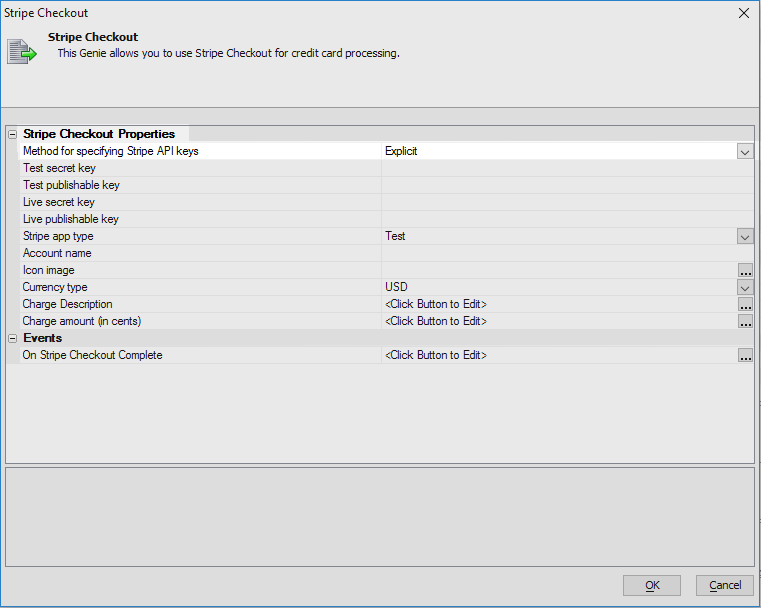
Task: Click the Icon image ellipsis button
Action: [745, 270]
